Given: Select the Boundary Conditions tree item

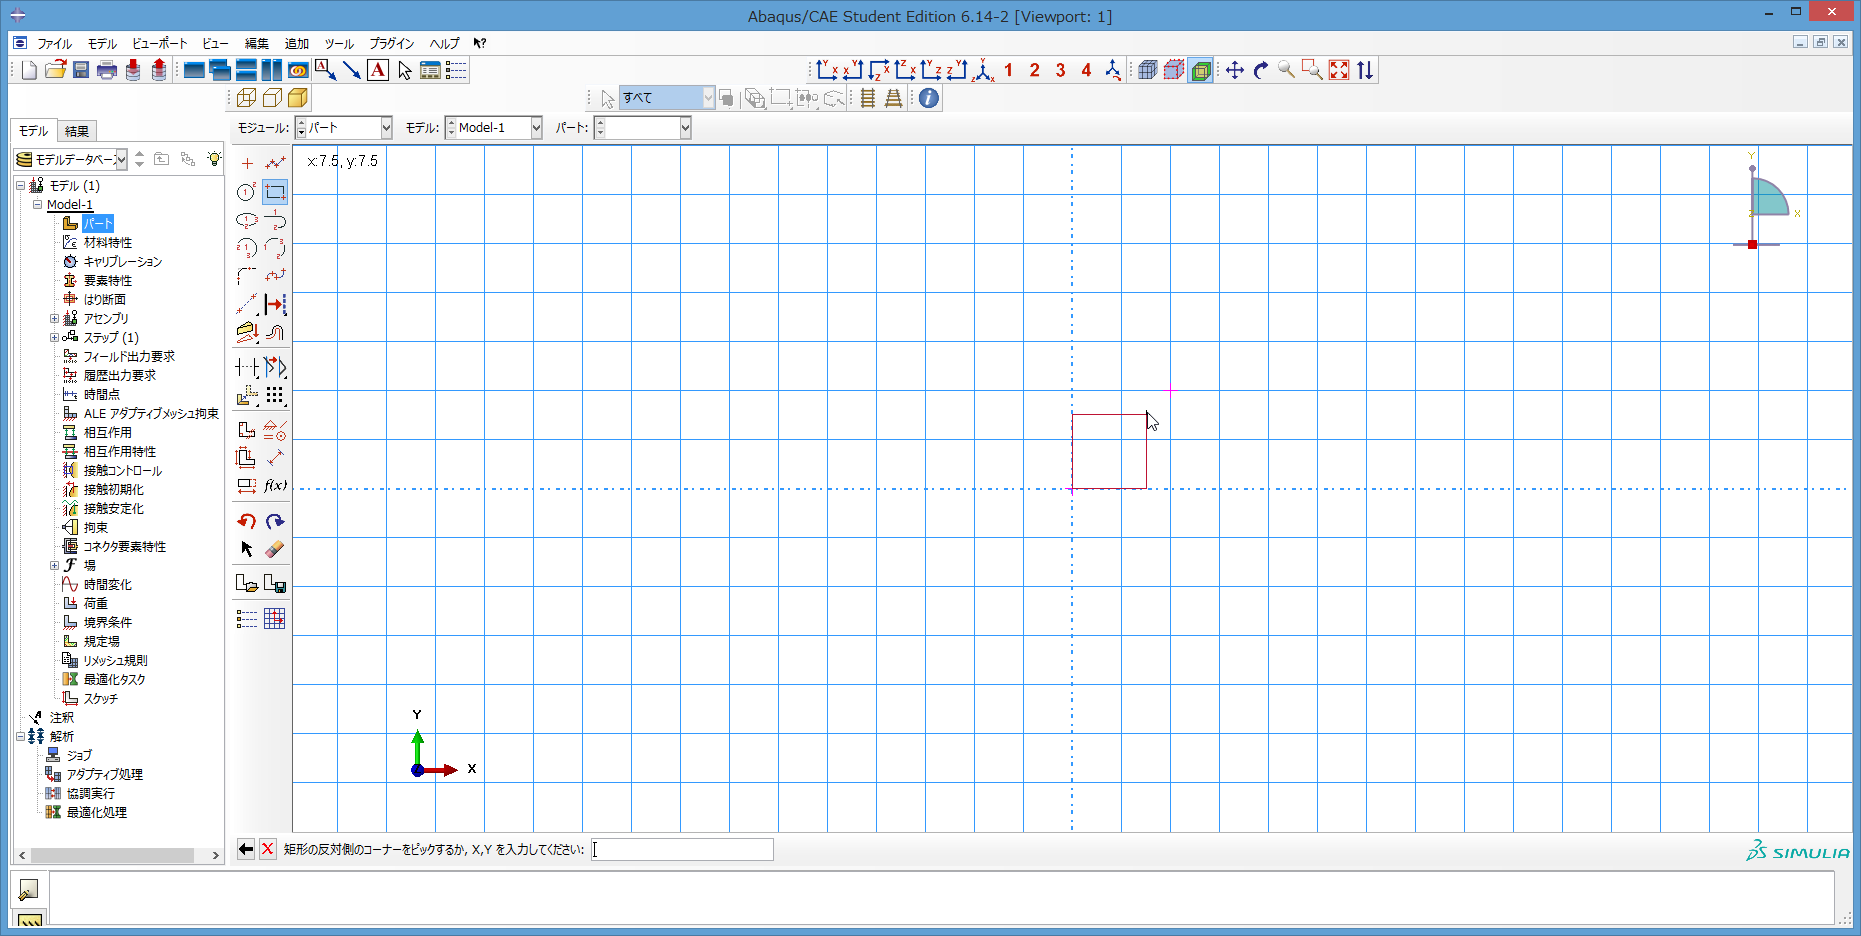Looking at the screenshot, I should pyautogui.click(x=107, y=623).
